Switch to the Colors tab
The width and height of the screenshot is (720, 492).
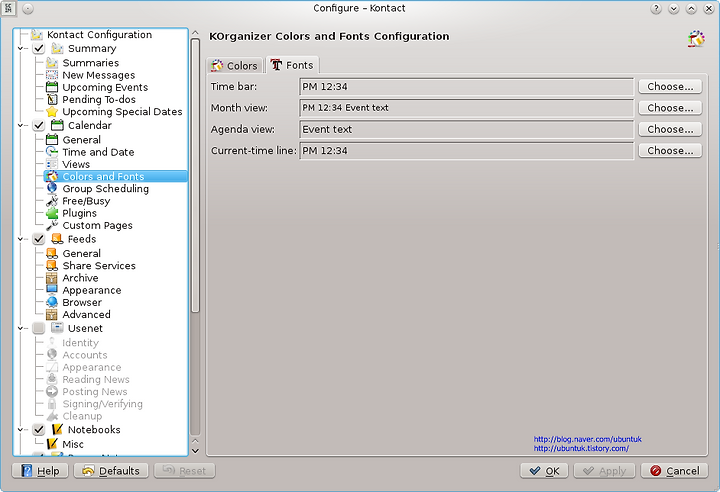(235, 66)
